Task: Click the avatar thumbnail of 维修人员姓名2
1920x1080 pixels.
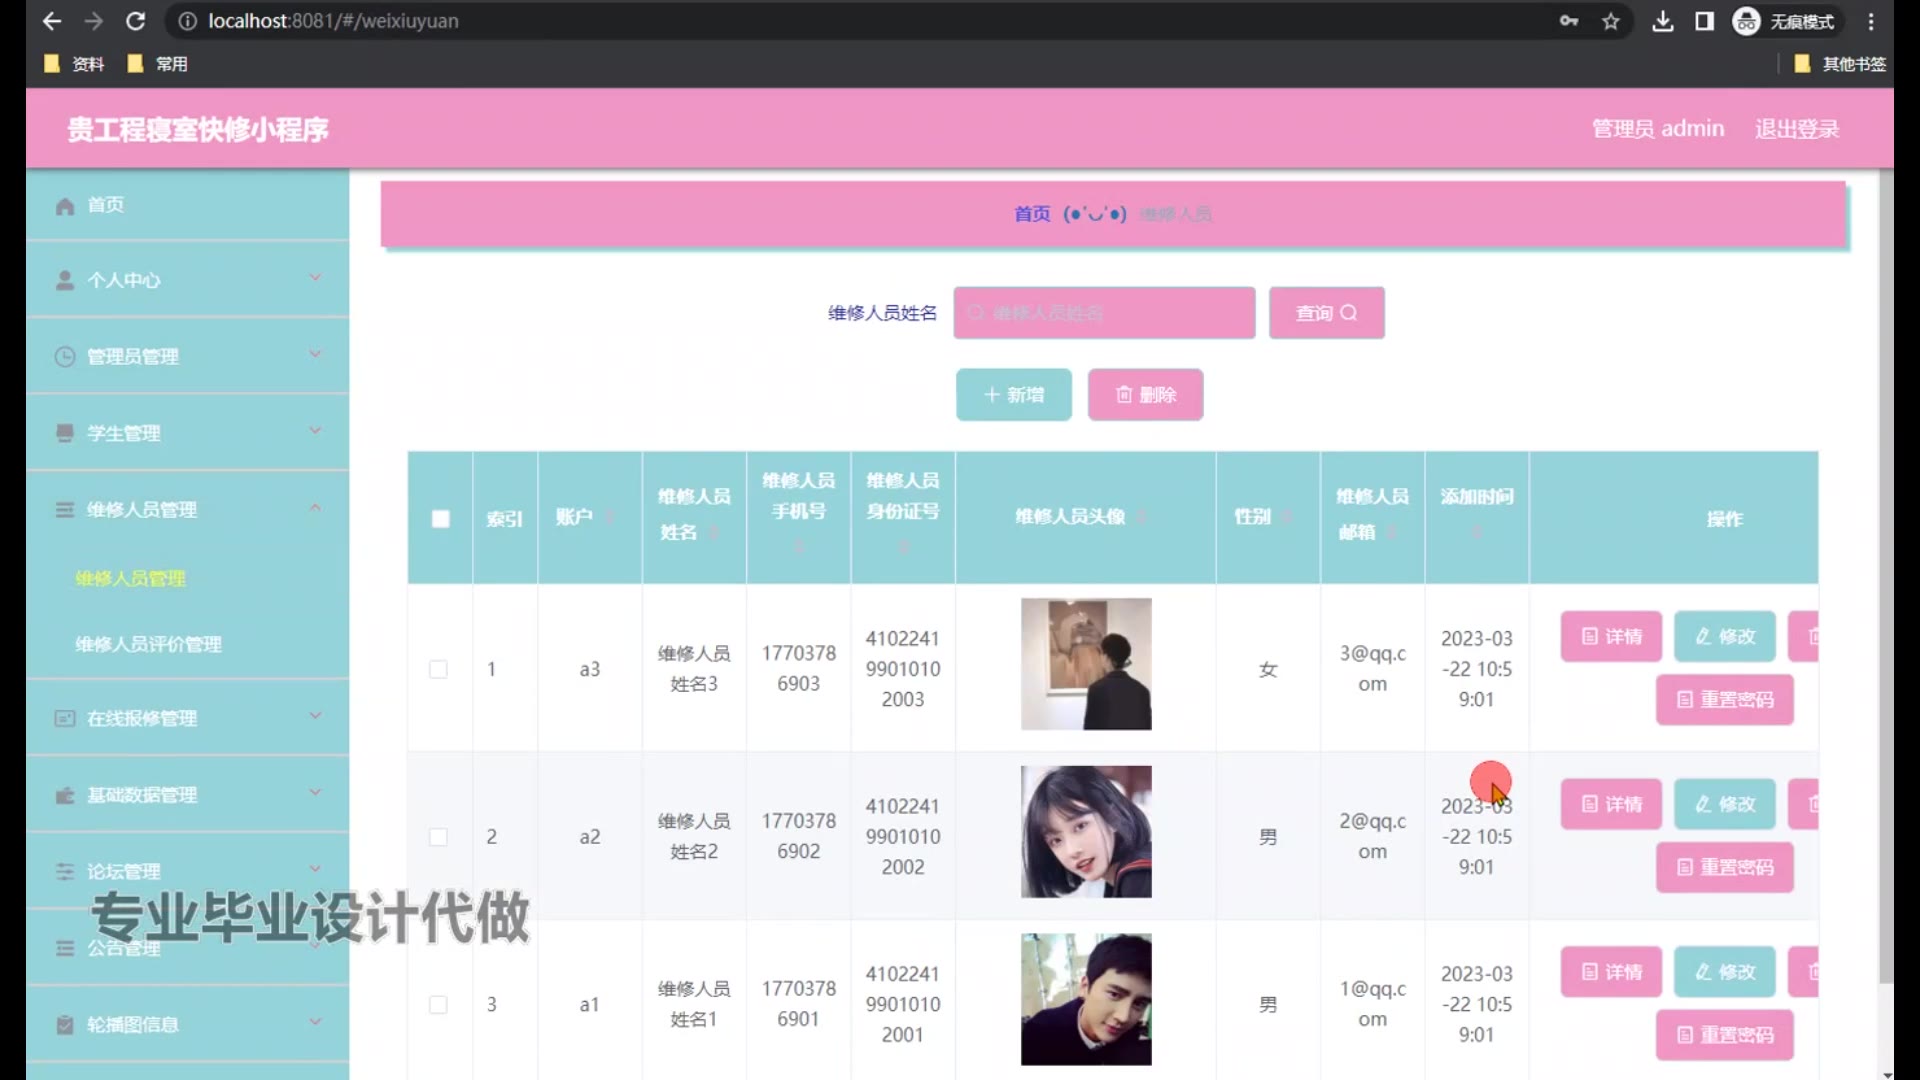Action: (1086, 832)
